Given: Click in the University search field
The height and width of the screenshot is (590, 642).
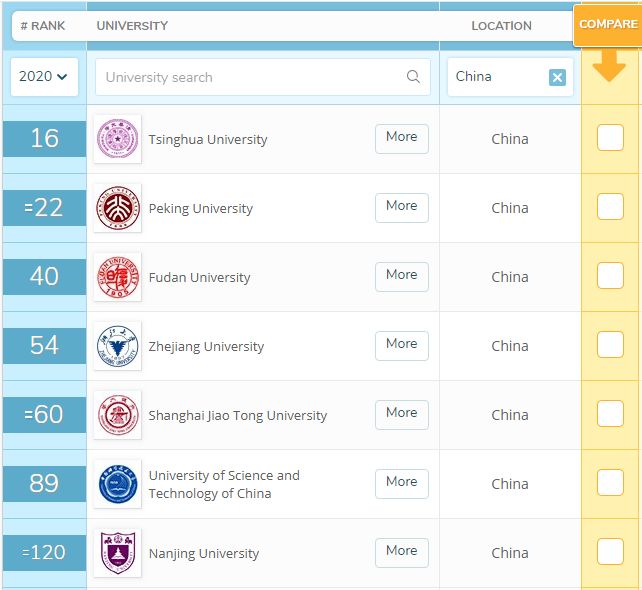Looking at the screenshot, I should point(250,77).
